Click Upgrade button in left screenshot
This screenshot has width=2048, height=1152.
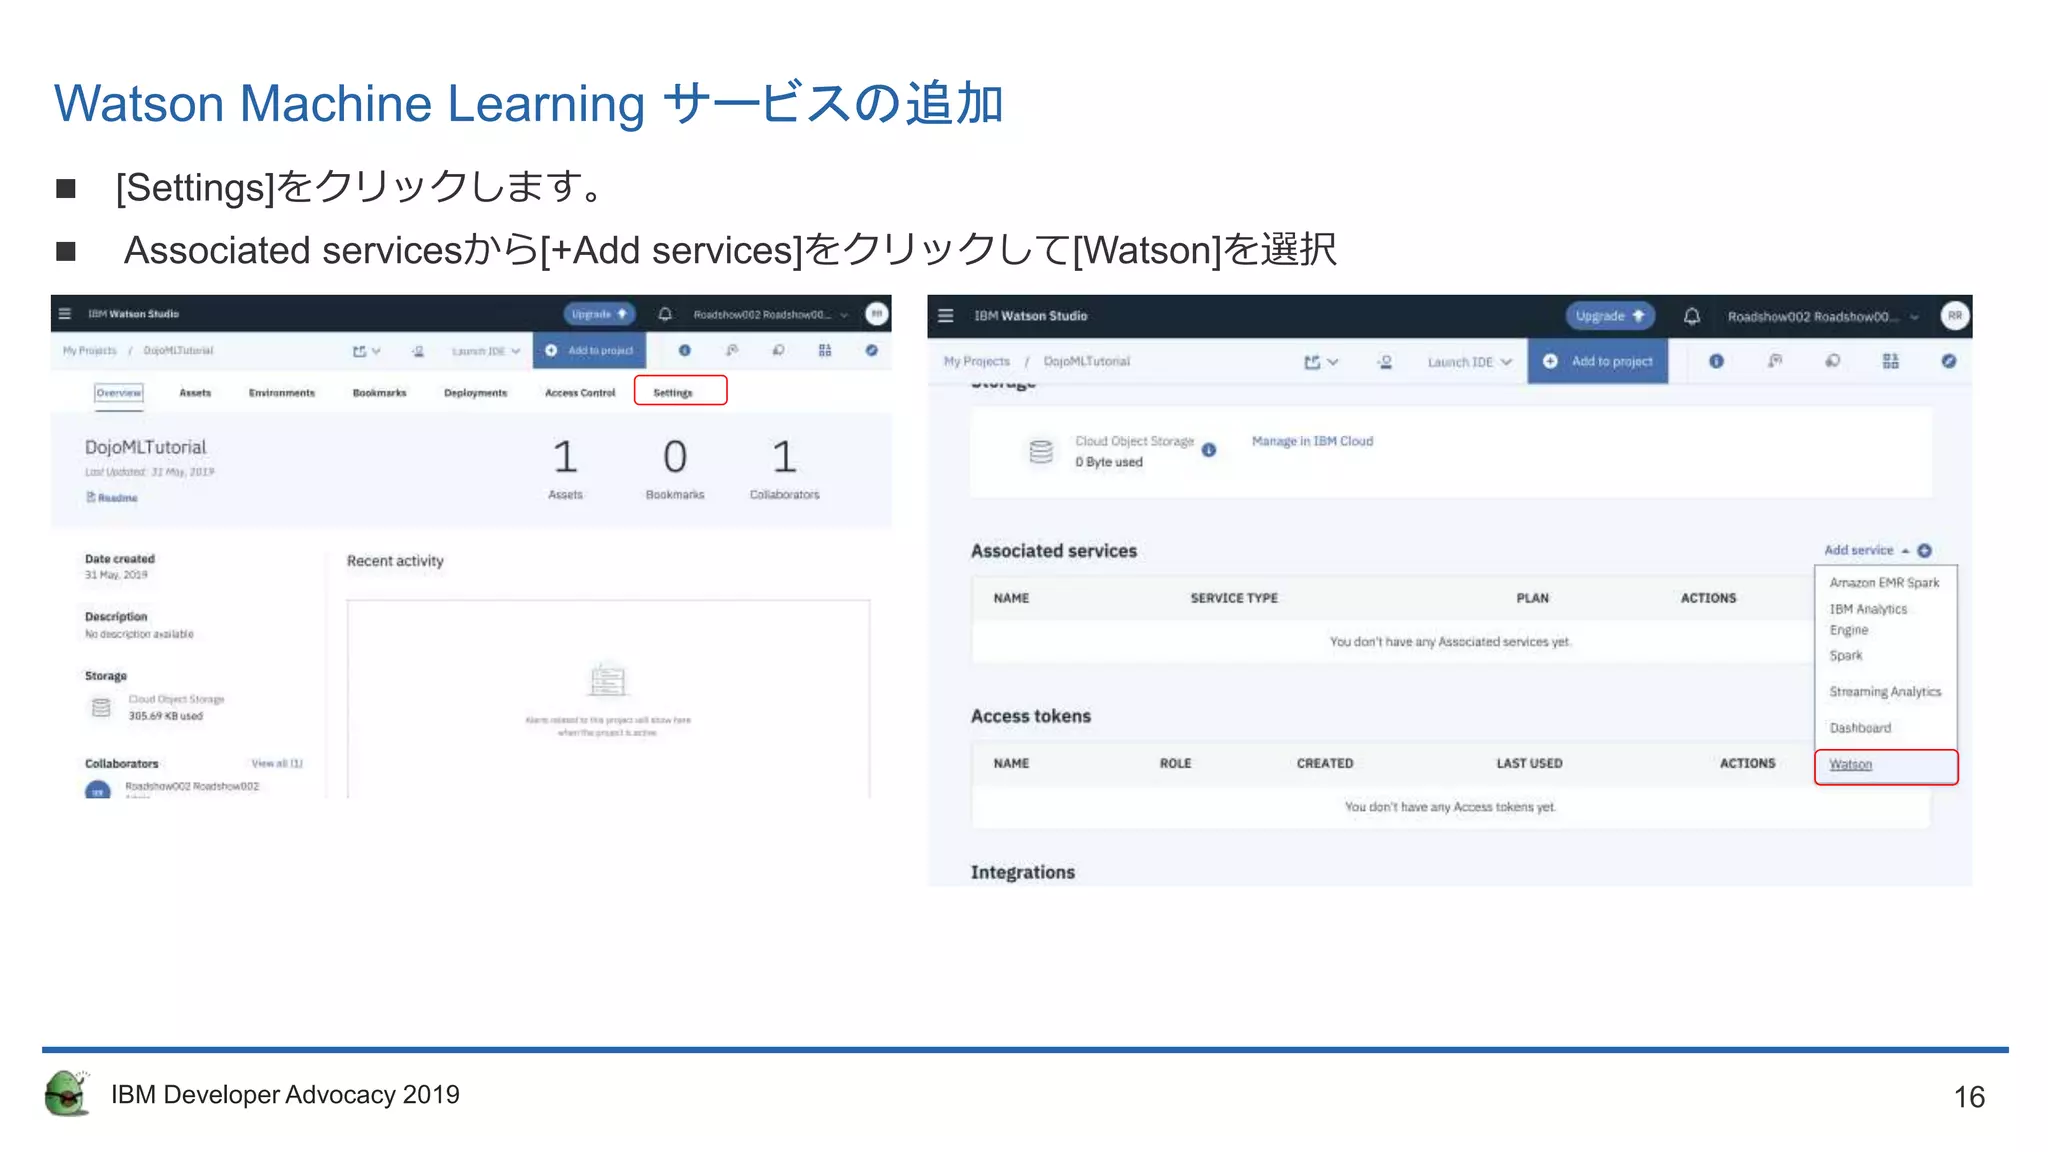(x=599, y=314)
